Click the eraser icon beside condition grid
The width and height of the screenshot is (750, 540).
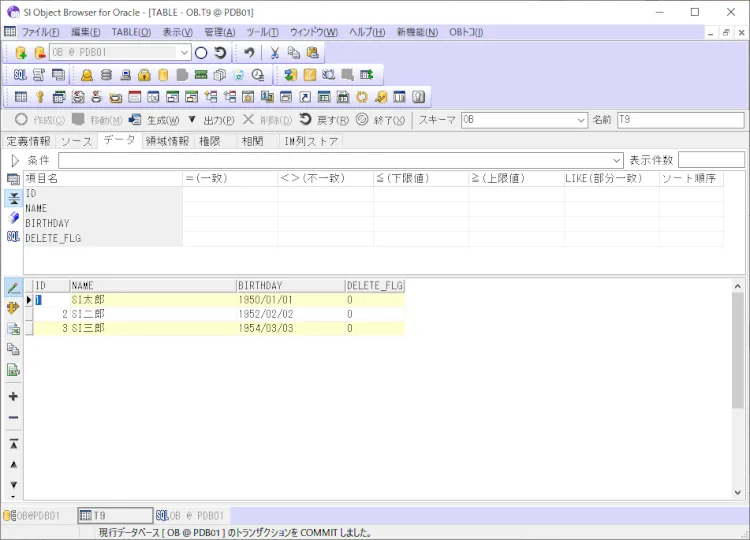[x=13, y=217]
